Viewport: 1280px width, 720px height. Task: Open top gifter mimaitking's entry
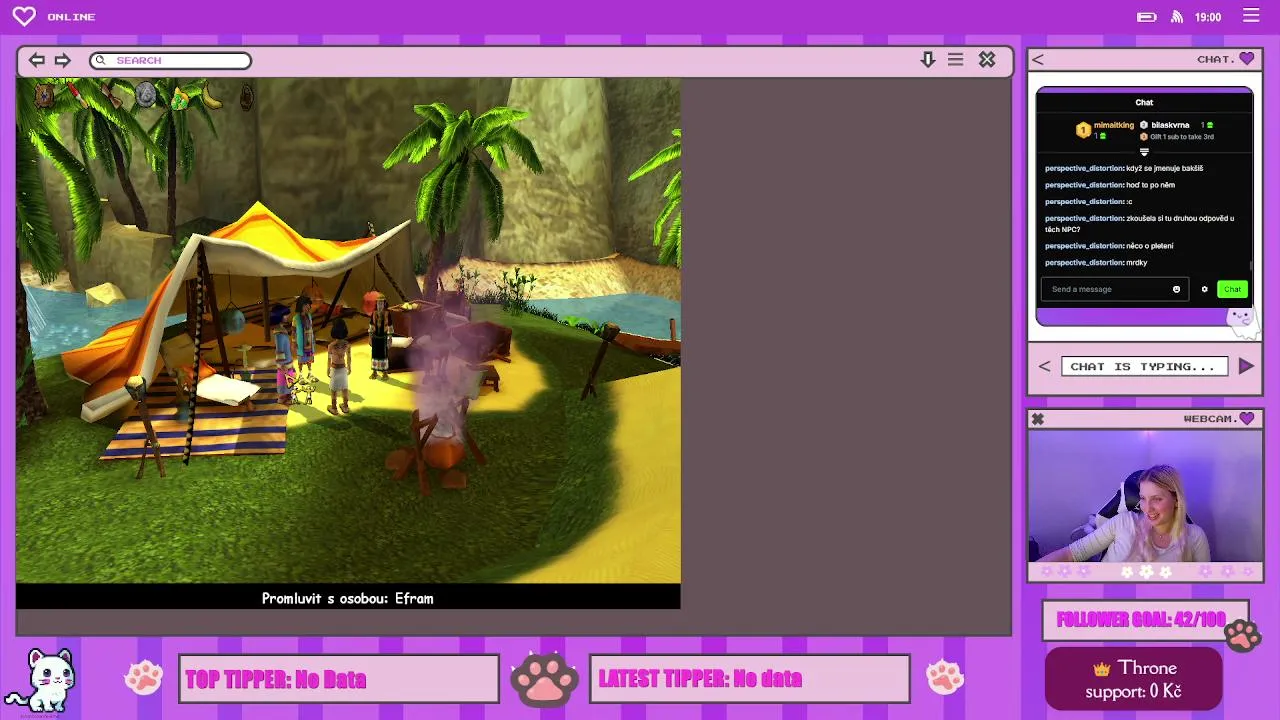[1105, 130]
